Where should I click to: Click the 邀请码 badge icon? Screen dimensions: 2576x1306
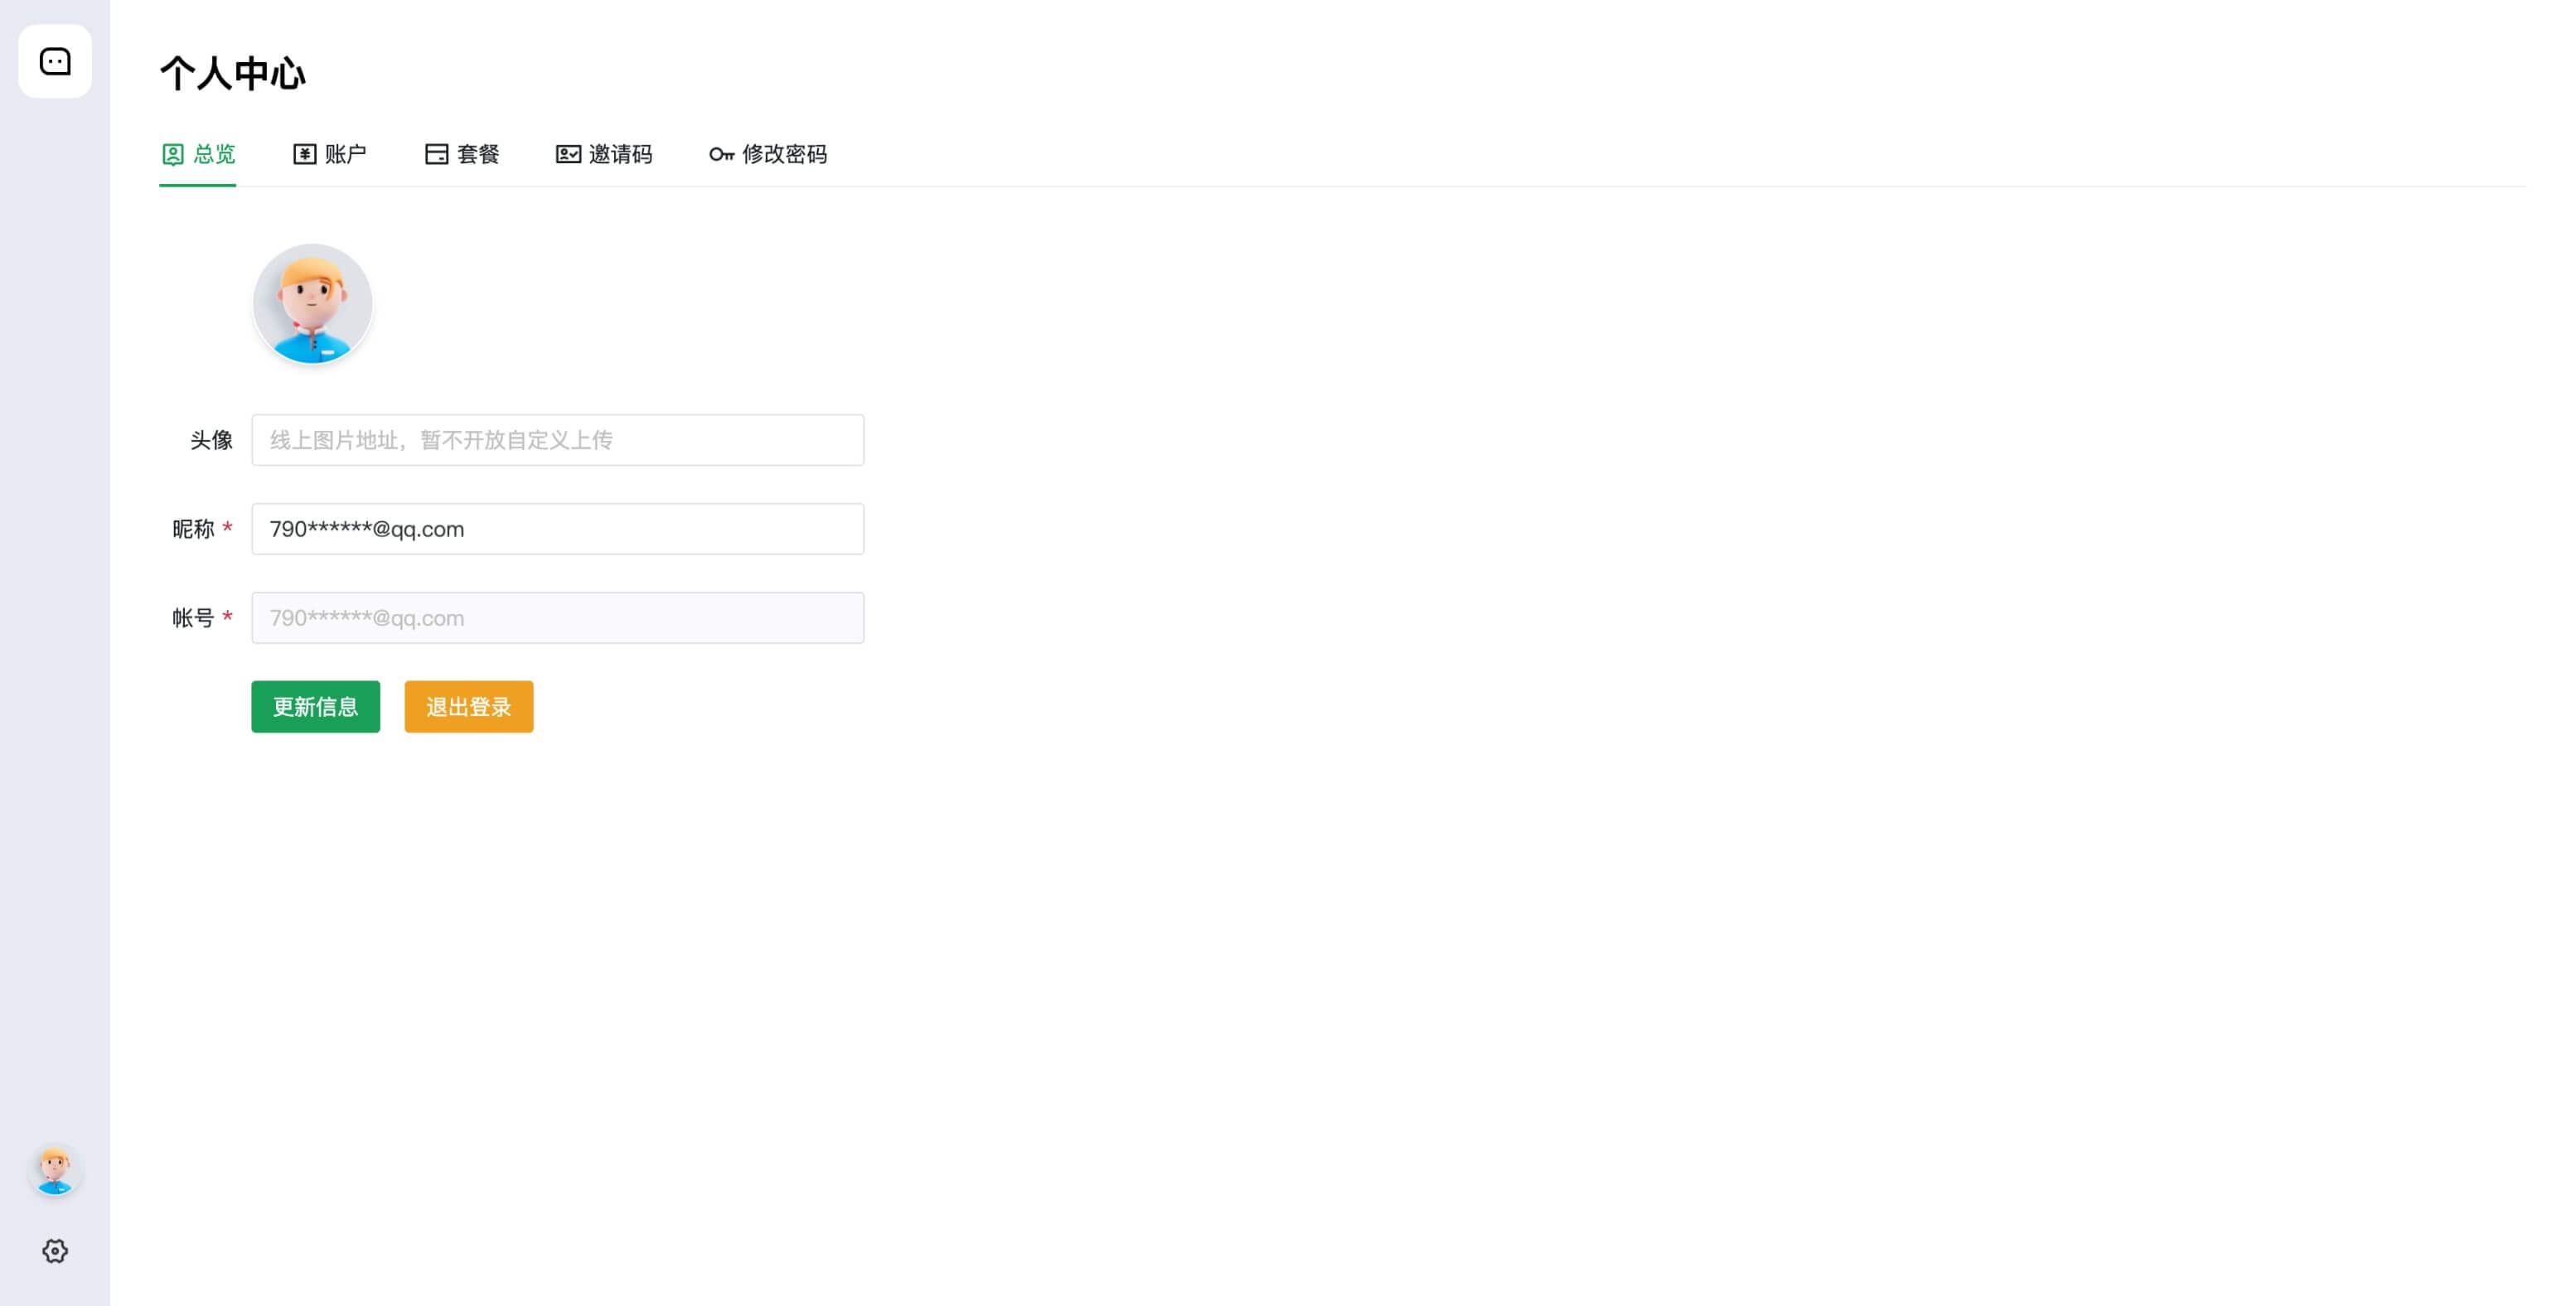tap(568, 154)
